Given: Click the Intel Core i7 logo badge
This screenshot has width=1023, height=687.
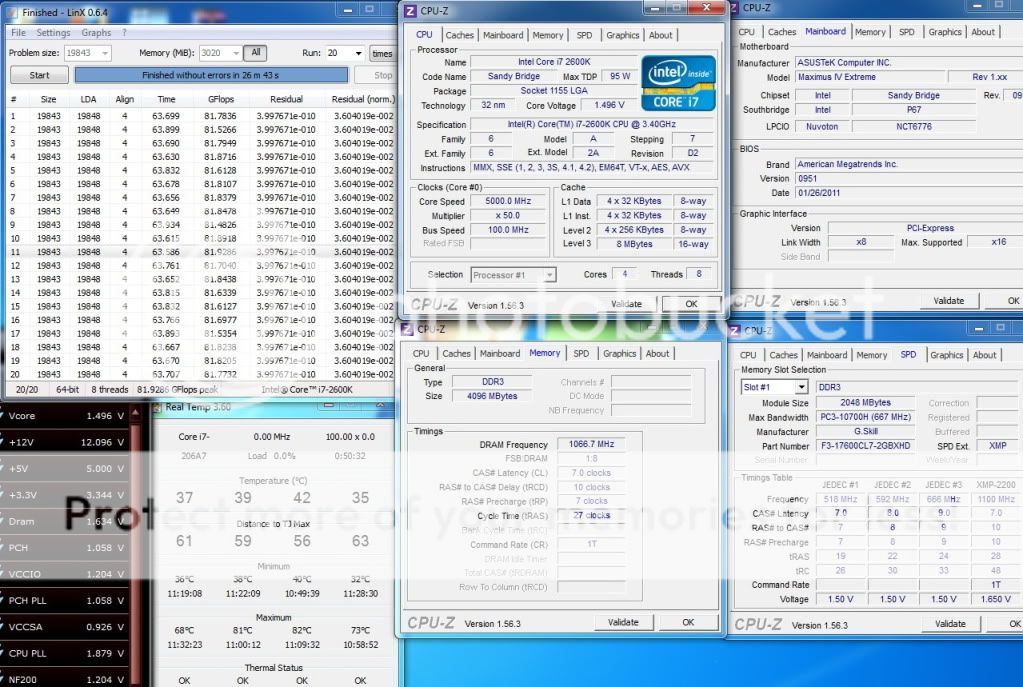Looking at the screenshot, I should [678, 84].
